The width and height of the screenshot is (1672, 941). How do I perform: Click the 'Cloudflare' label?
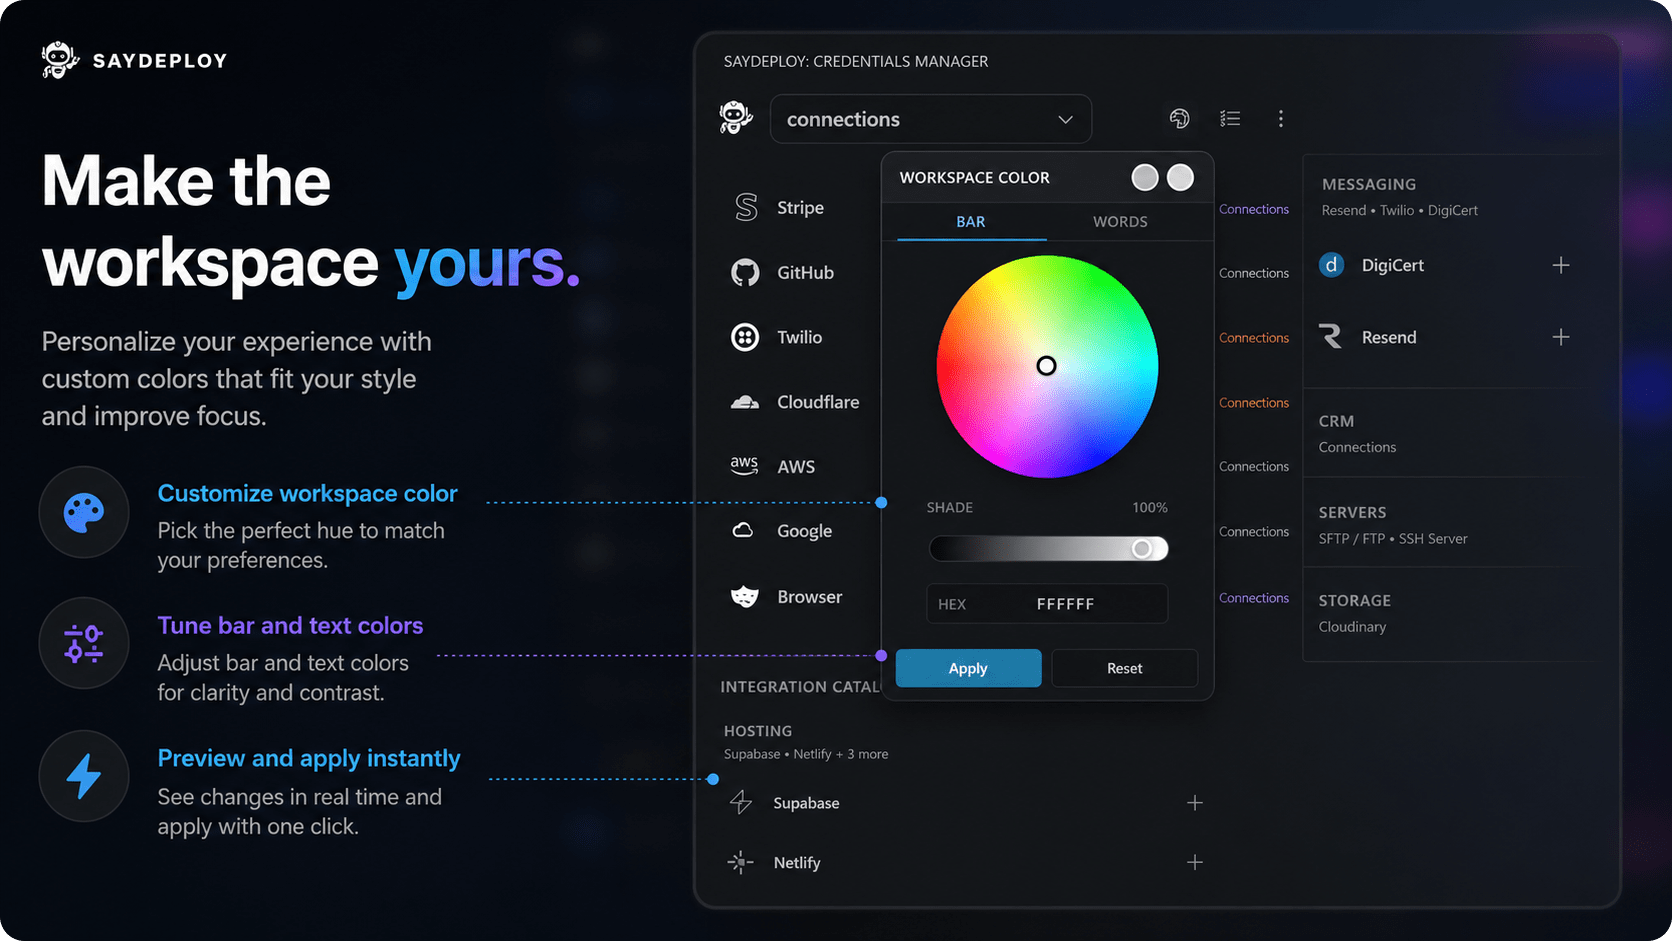pos(818,402)
